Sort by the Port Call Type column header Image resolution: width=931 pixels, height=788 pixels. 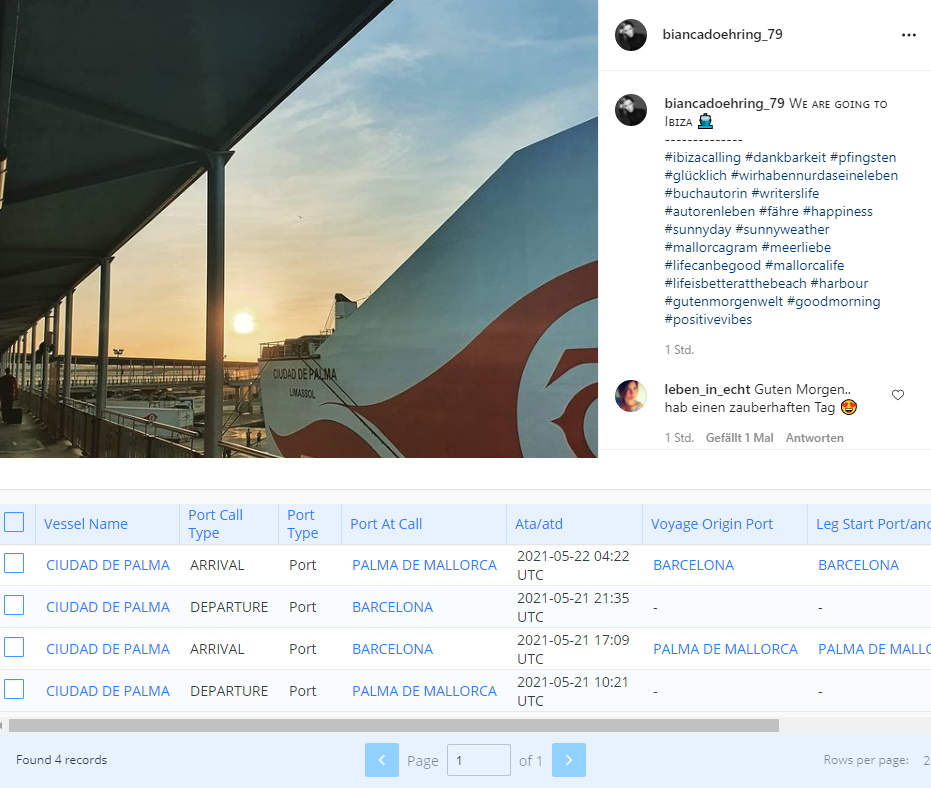216,524
